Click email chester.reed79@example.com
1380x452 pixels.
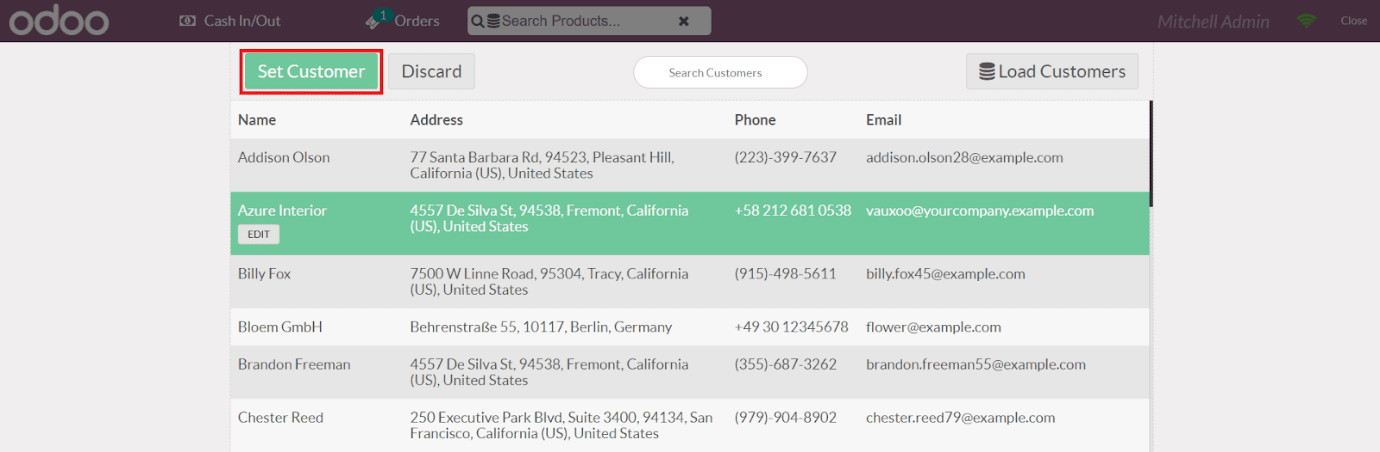pyautogui.click(x=961, y=417)
